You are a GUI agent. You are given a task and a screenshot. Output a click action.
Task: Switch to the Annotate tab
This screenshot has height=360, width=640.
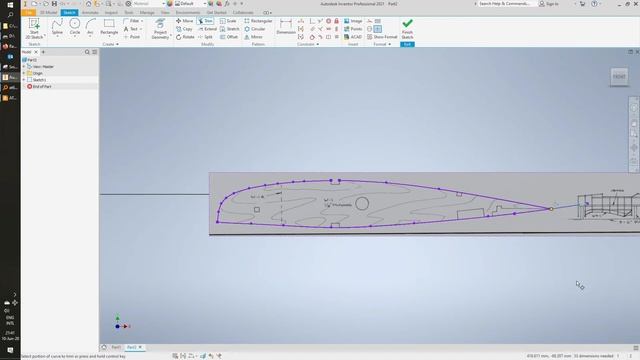[90, 13]
